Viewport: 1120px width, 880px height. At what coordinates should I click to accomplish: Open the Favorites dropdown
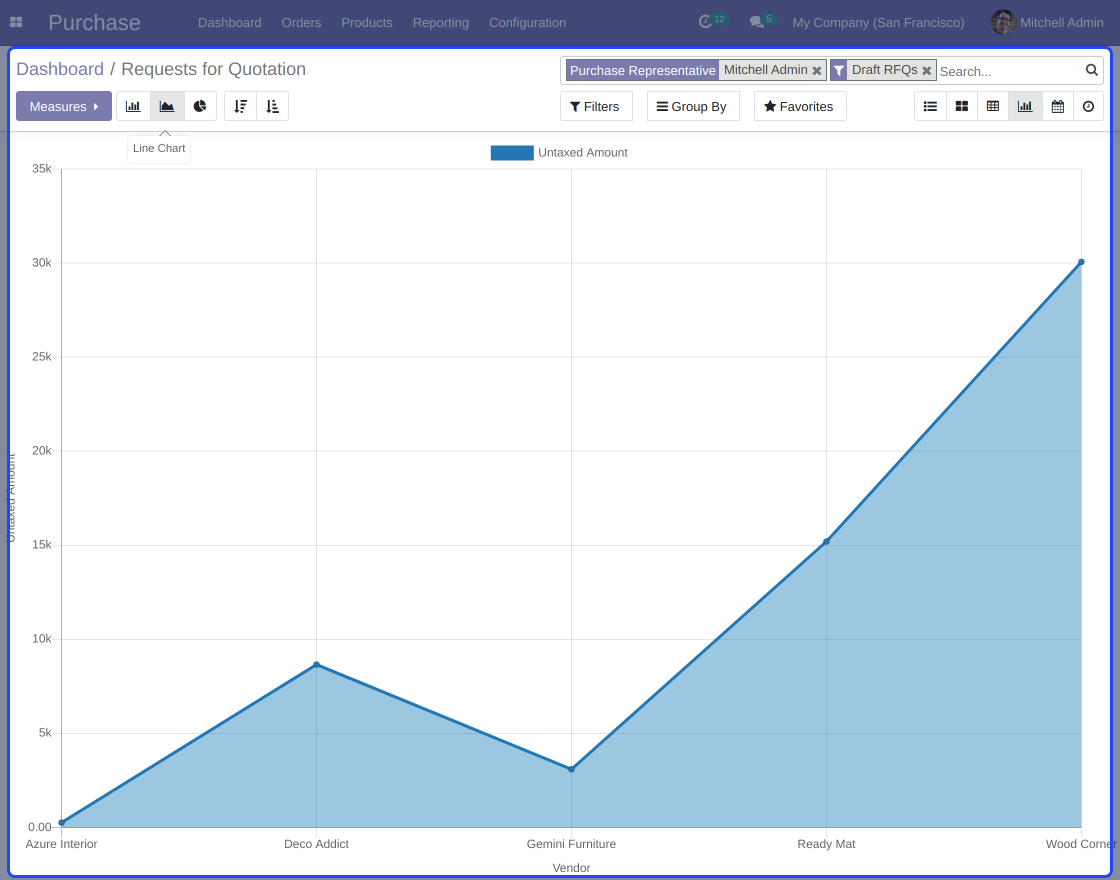[799, 106]
